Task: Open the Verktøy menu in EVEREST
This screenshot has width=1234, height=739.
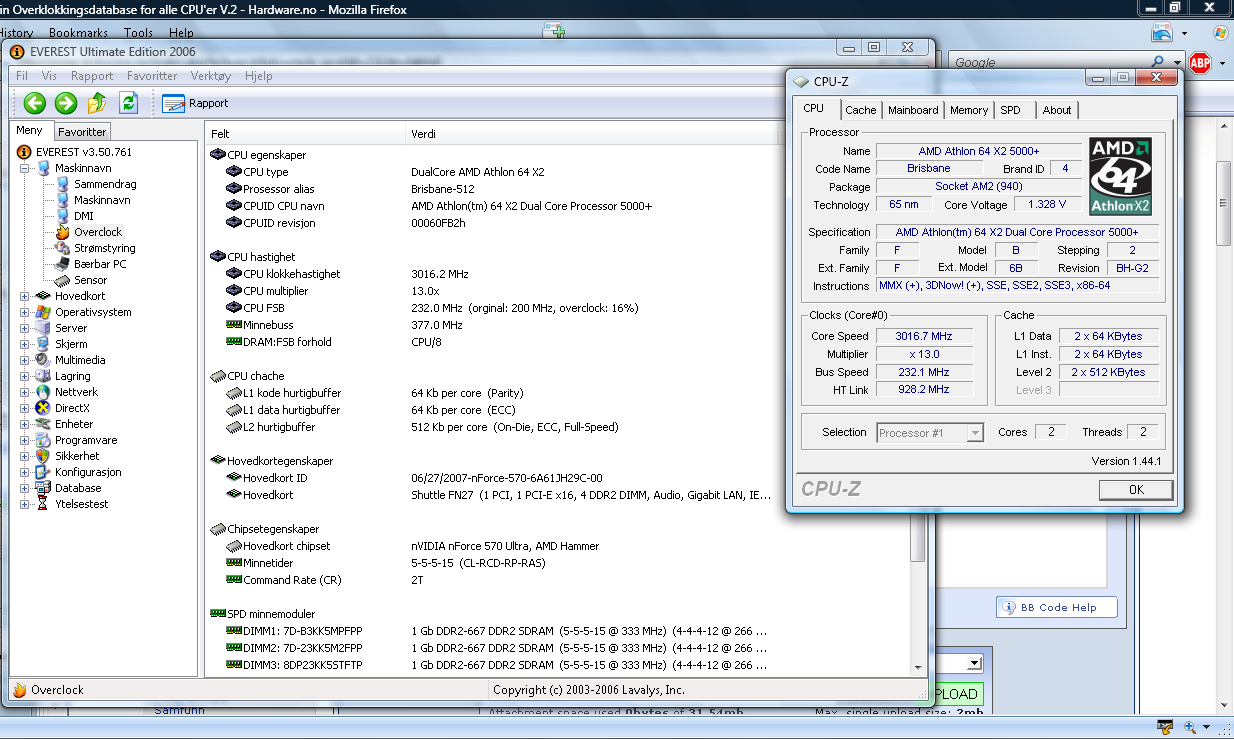Action: [x=210, y=76]
